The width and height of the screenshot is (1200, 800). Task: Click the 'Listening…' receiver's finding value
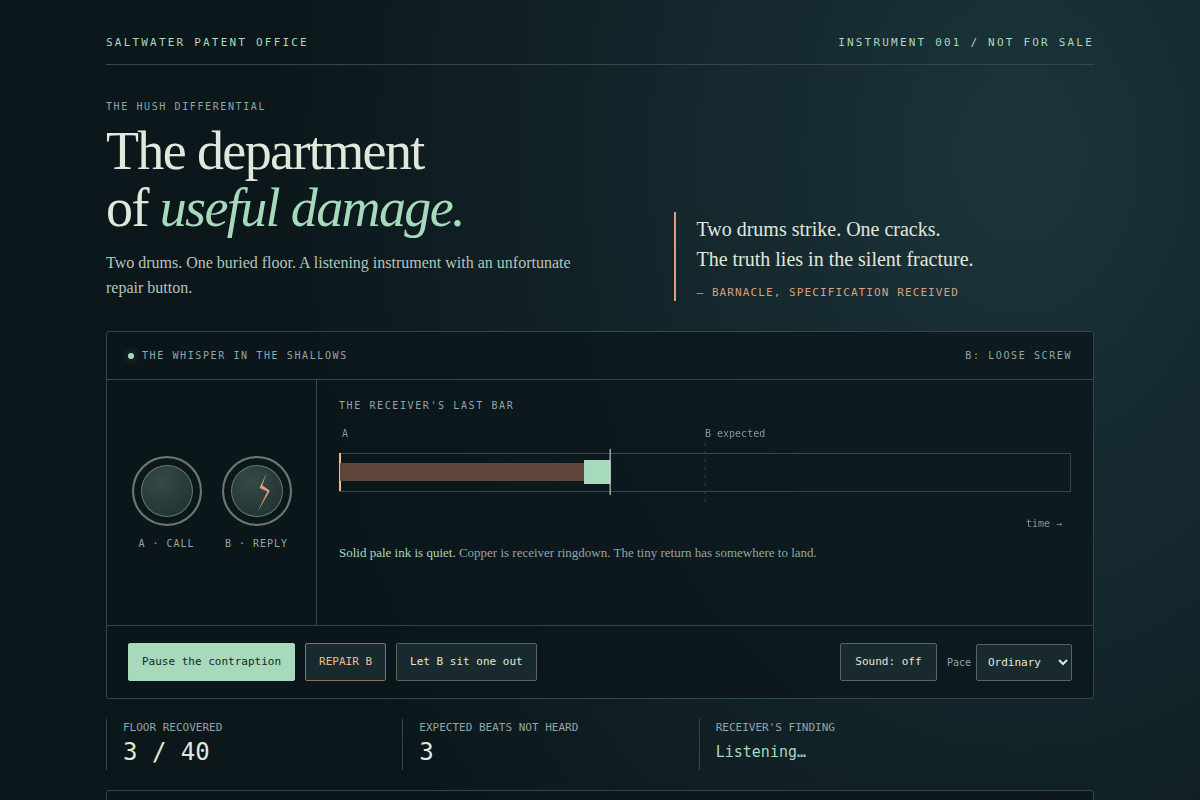761,752
